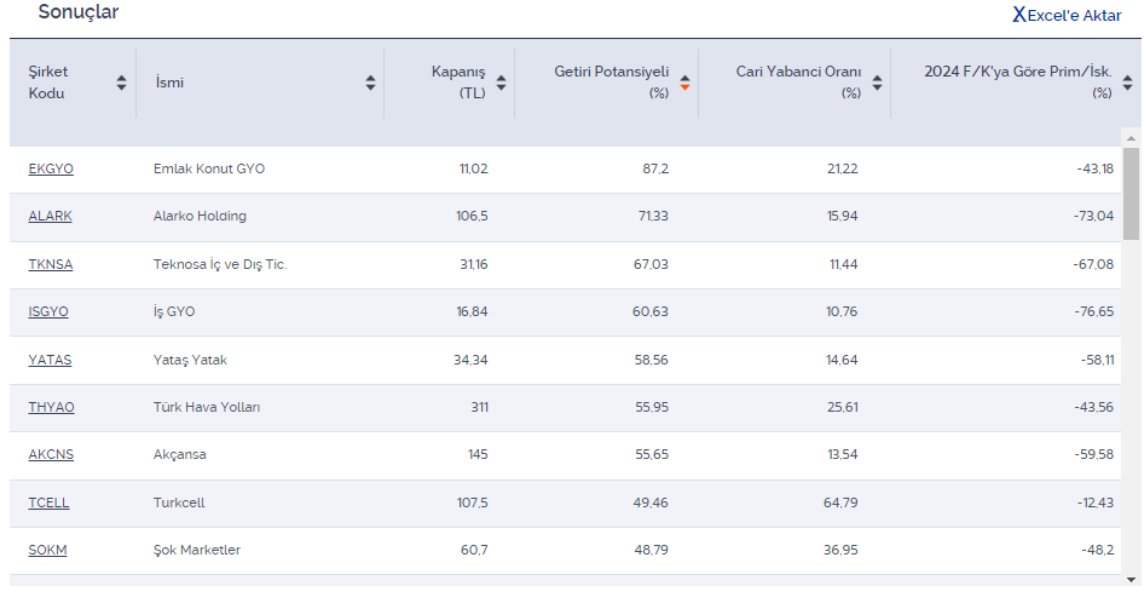Open YATAS stock link
The height and width of the screenshot is (598, 1147).
(50, 359)
